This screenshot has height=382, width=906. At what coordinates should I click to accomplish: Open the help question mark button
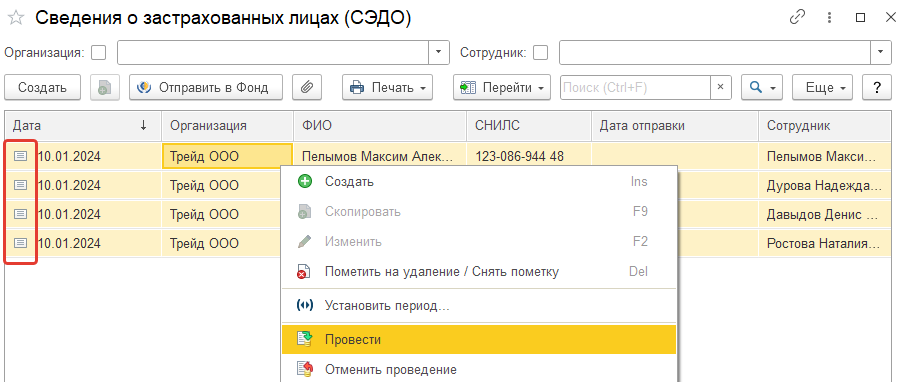click(x=877, y=88)
